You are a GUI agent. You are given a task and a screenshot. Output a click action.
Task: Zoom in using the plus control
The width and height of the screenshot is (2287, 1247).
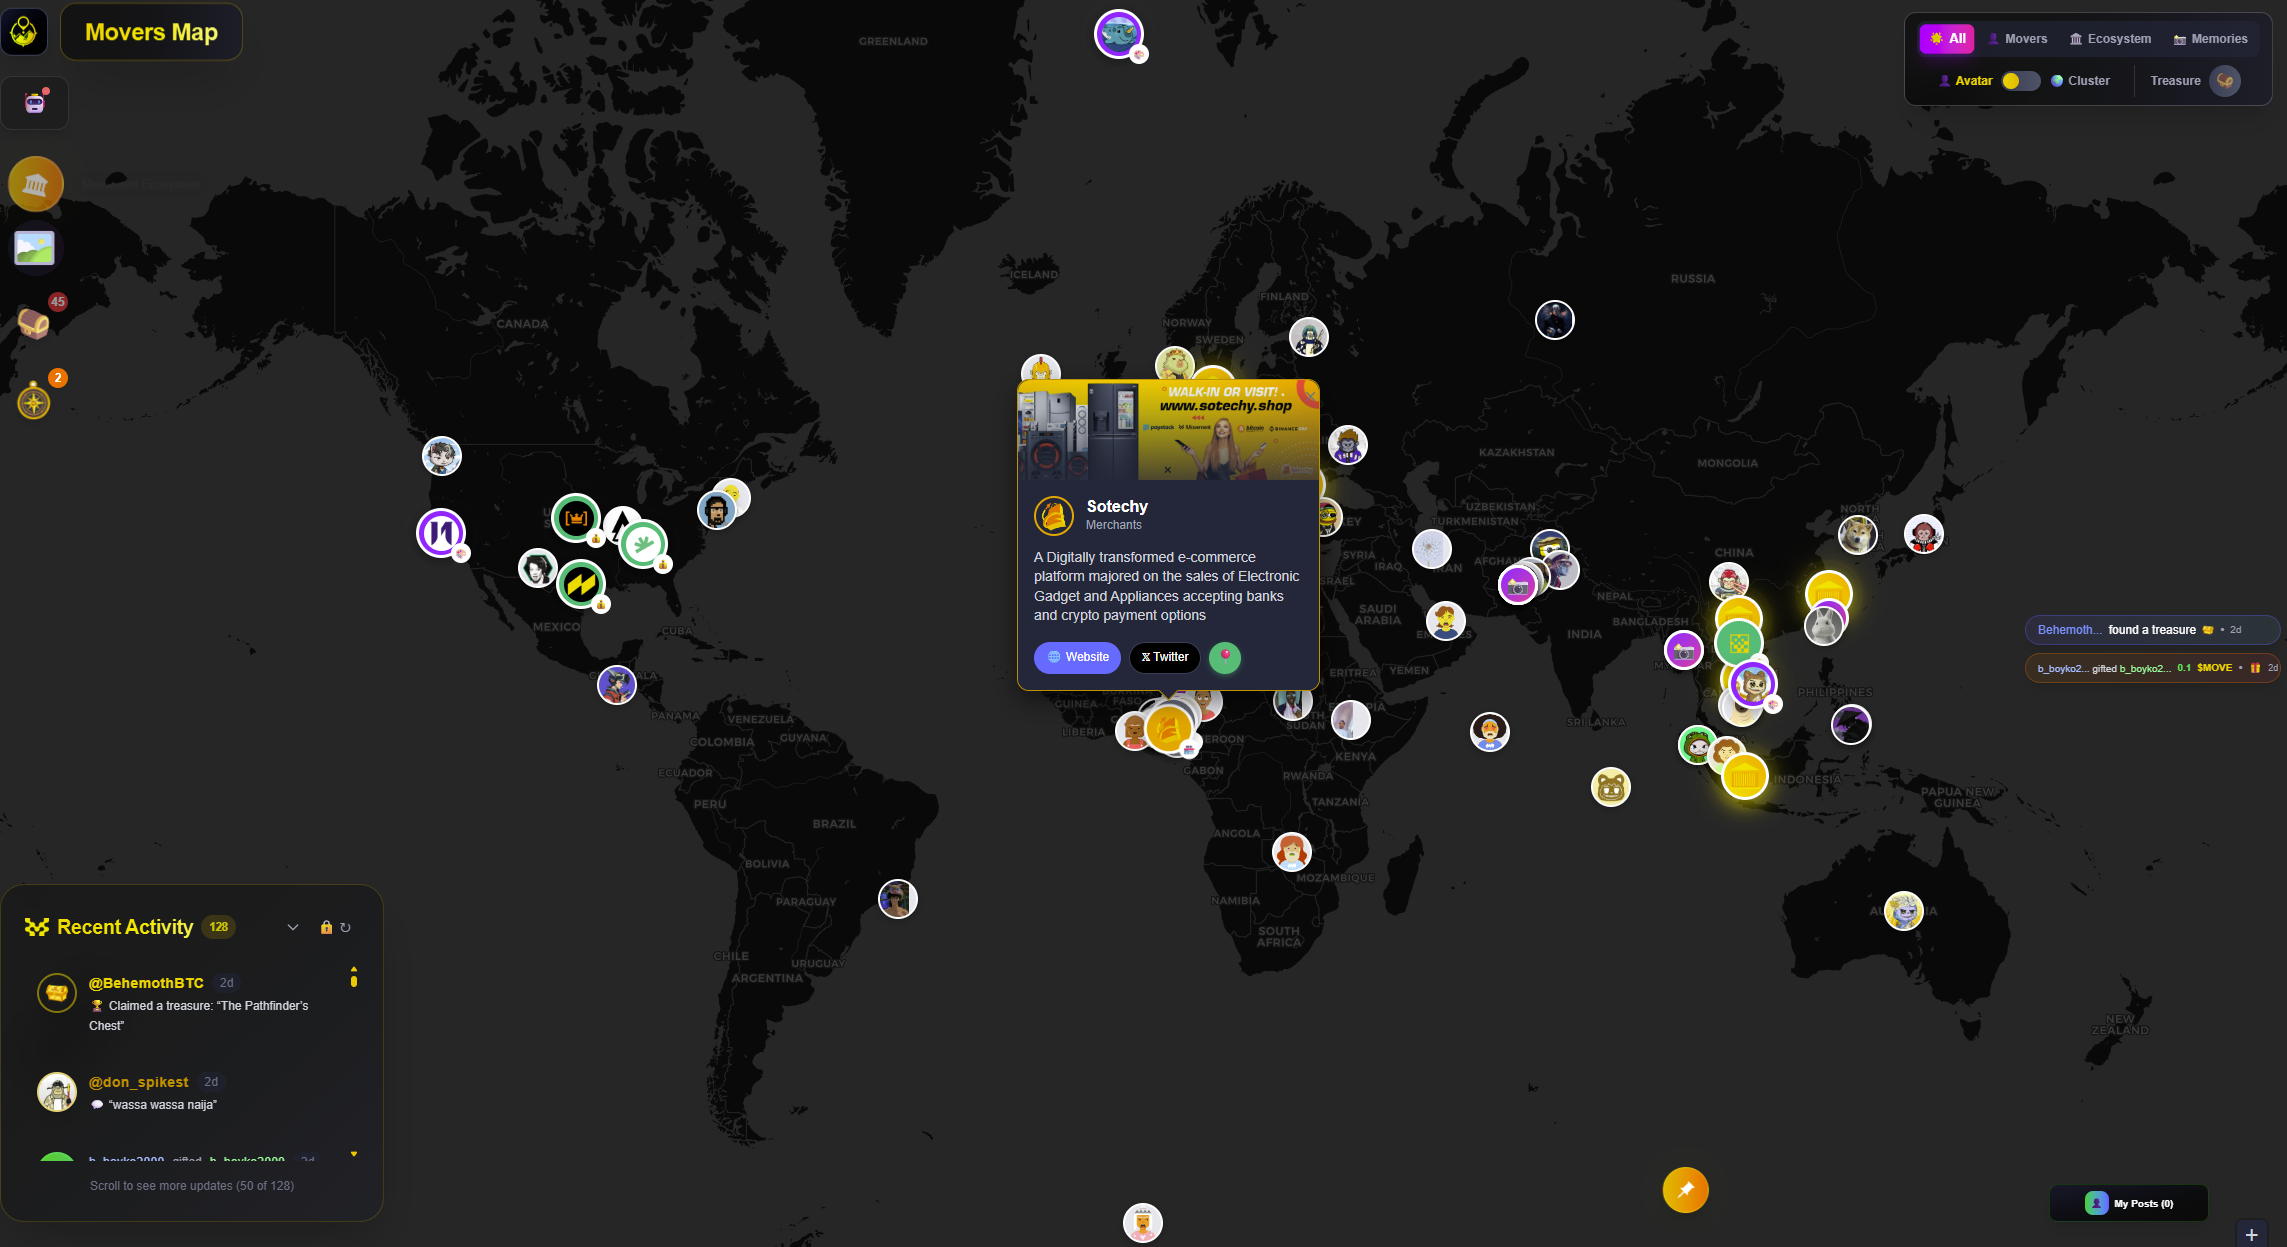point(2251,1233)
